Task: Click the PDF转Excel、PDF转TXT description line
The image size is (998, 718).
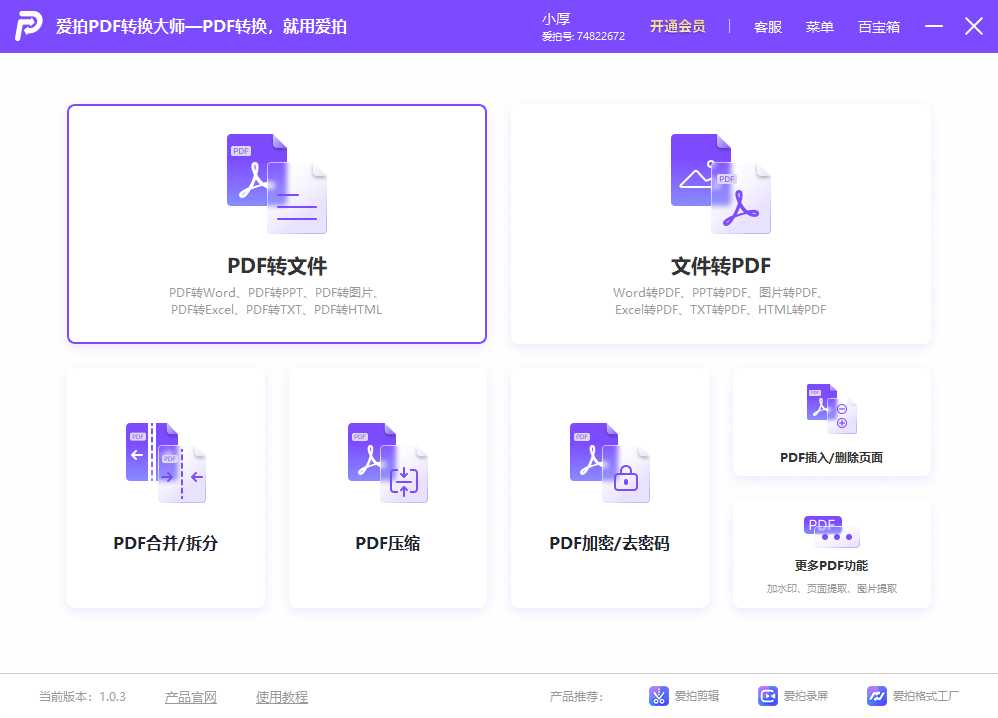Action: tap(276, 310)
